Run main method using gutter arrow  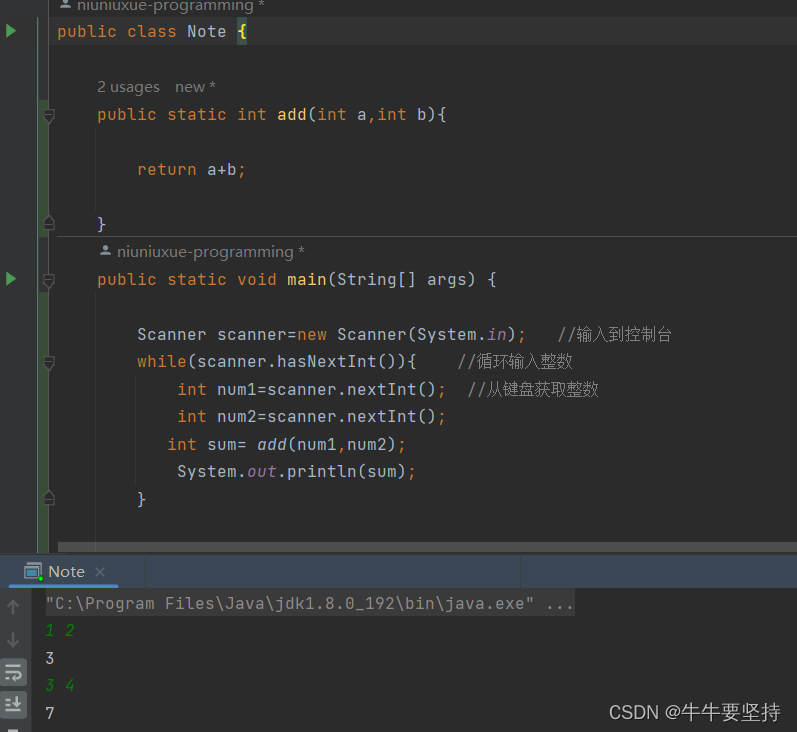pos(11,279)
